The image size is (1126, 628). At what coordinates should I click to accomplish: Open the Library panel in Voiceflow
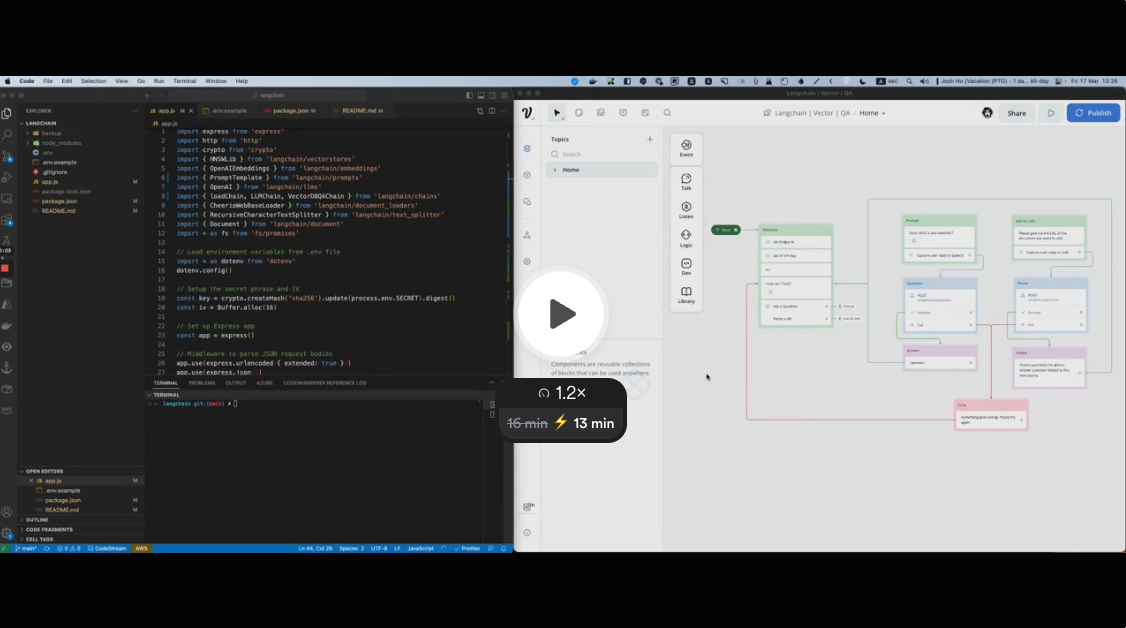click(685, 293)
